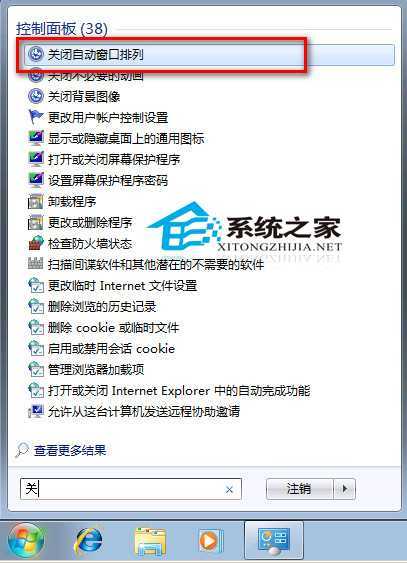Expand the arrow next to 注销
This screenshot has height=563, width=407.
point(345,489)
